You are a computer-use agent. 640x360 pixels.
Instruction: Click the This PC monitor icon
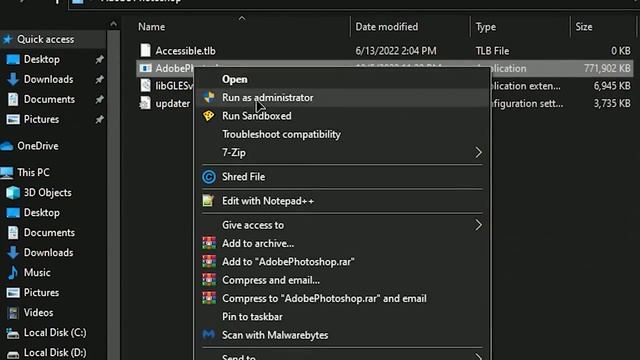point(7,173)
